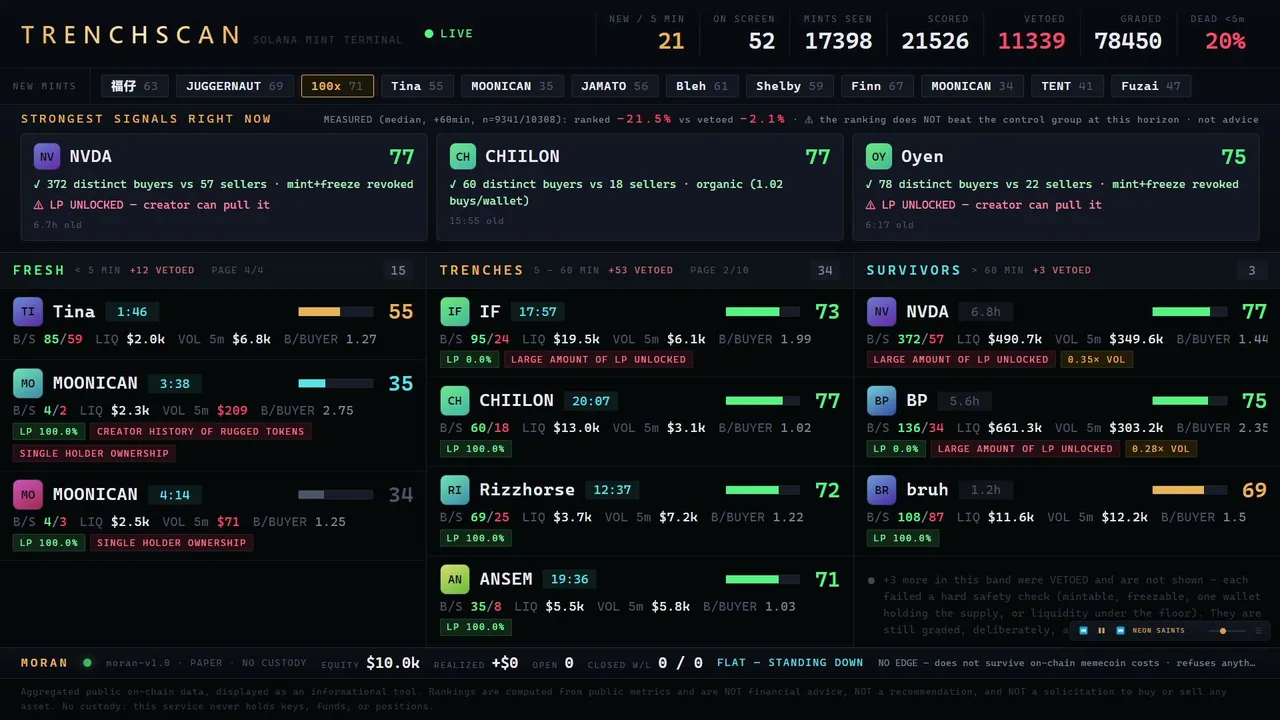Open the Oyen strongest signal card

pos(1055,188)
